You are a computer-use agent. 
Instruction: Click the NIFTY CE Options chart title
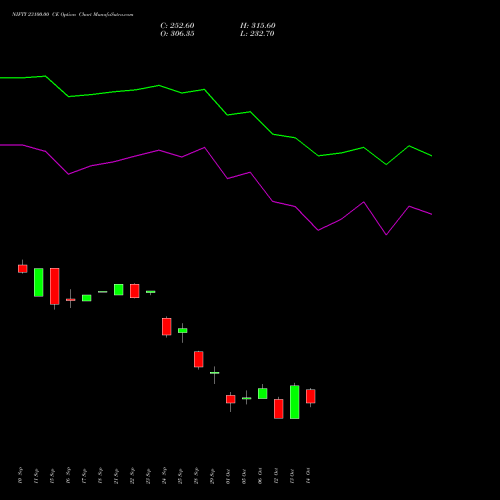[73, 15]
